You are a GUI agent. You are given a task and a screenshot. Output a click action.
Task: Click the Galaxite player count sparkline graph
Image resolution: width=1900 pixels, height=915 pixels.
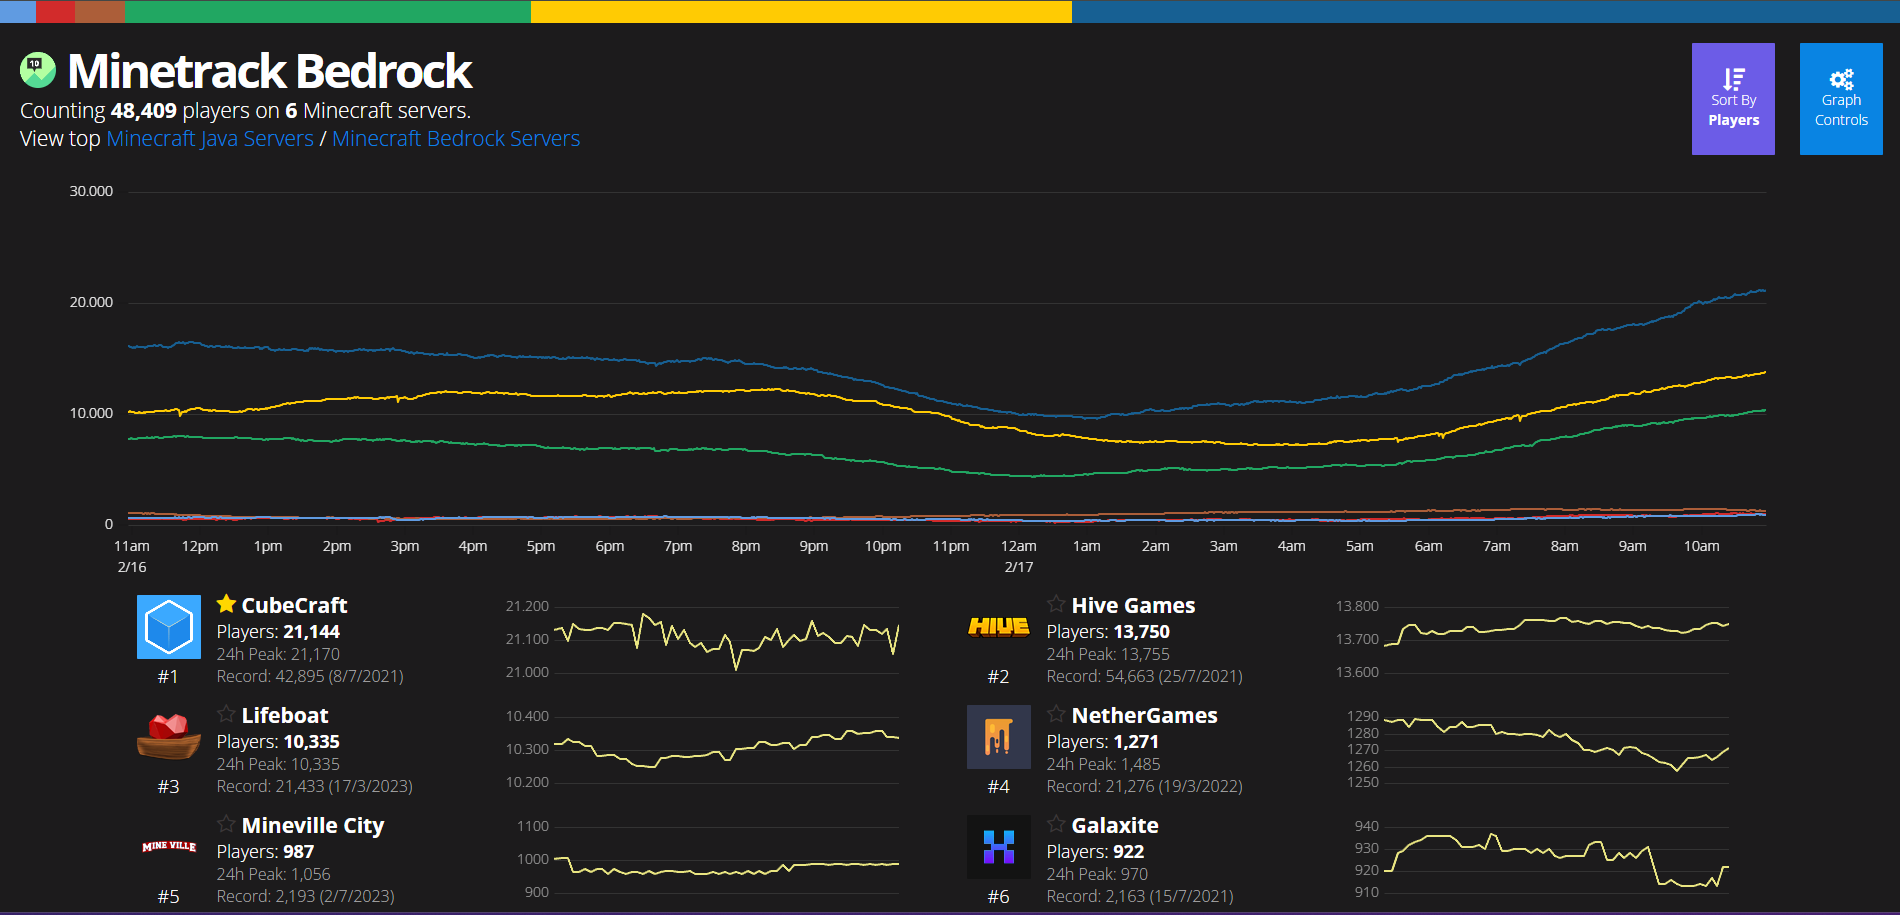tap(1556, 860)
